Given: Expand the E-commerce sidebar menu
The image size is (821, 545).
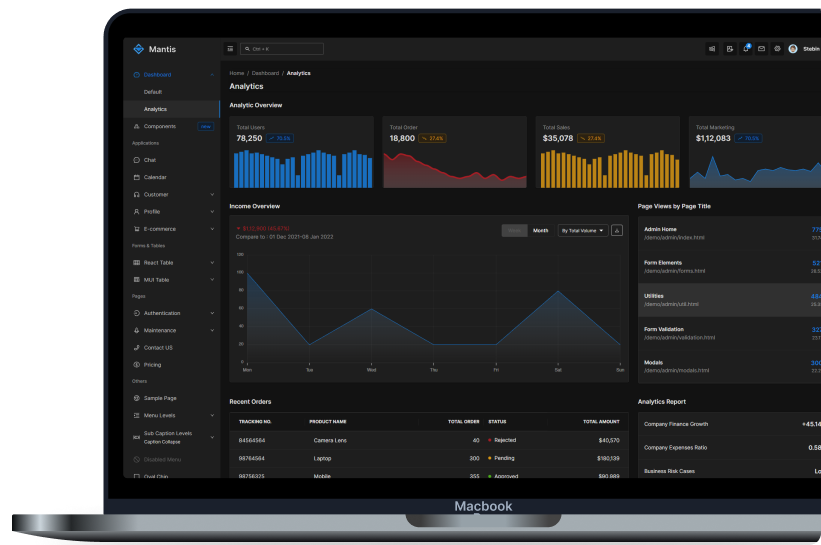Looking at the screenshot, I should click(x=172, y=229).
